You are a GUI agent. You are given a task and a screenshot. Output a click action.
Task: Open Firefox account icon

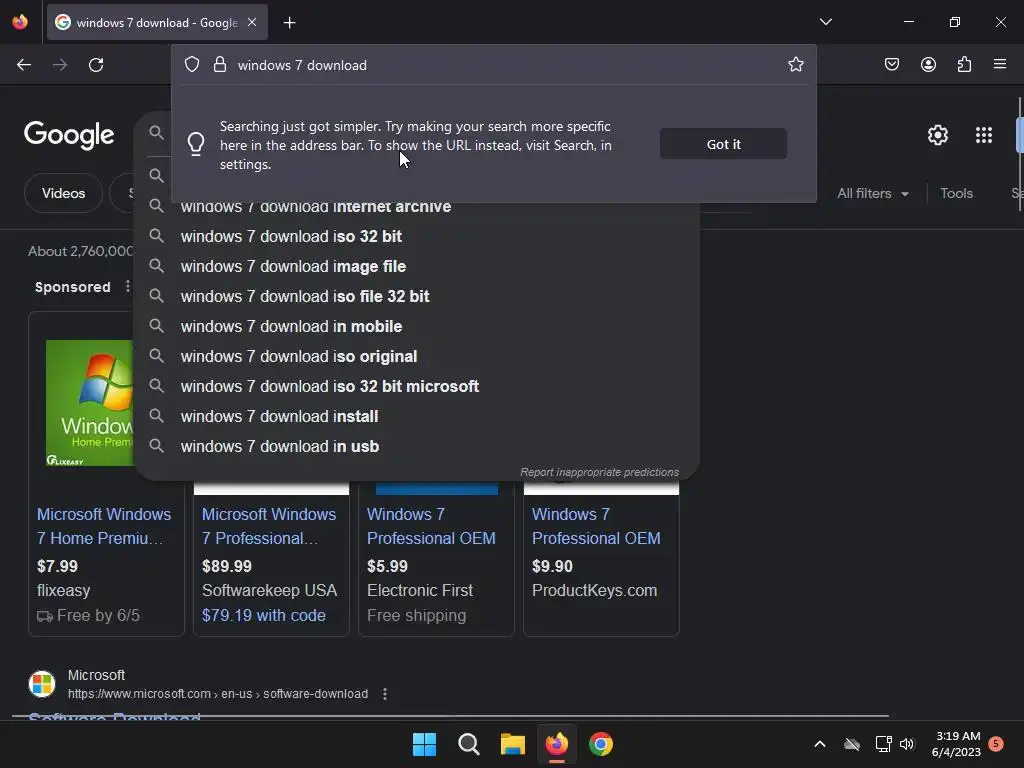click(x=928, y=65)
